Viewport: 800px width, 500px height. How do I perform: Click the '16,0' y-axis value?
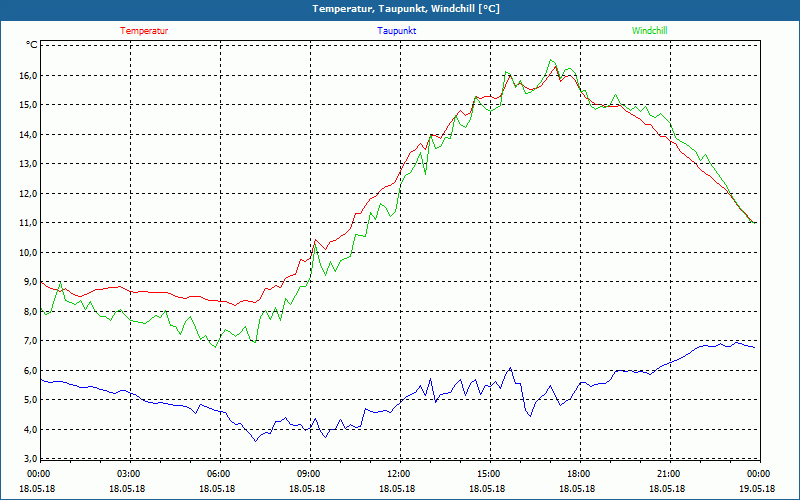coord(29,76)
